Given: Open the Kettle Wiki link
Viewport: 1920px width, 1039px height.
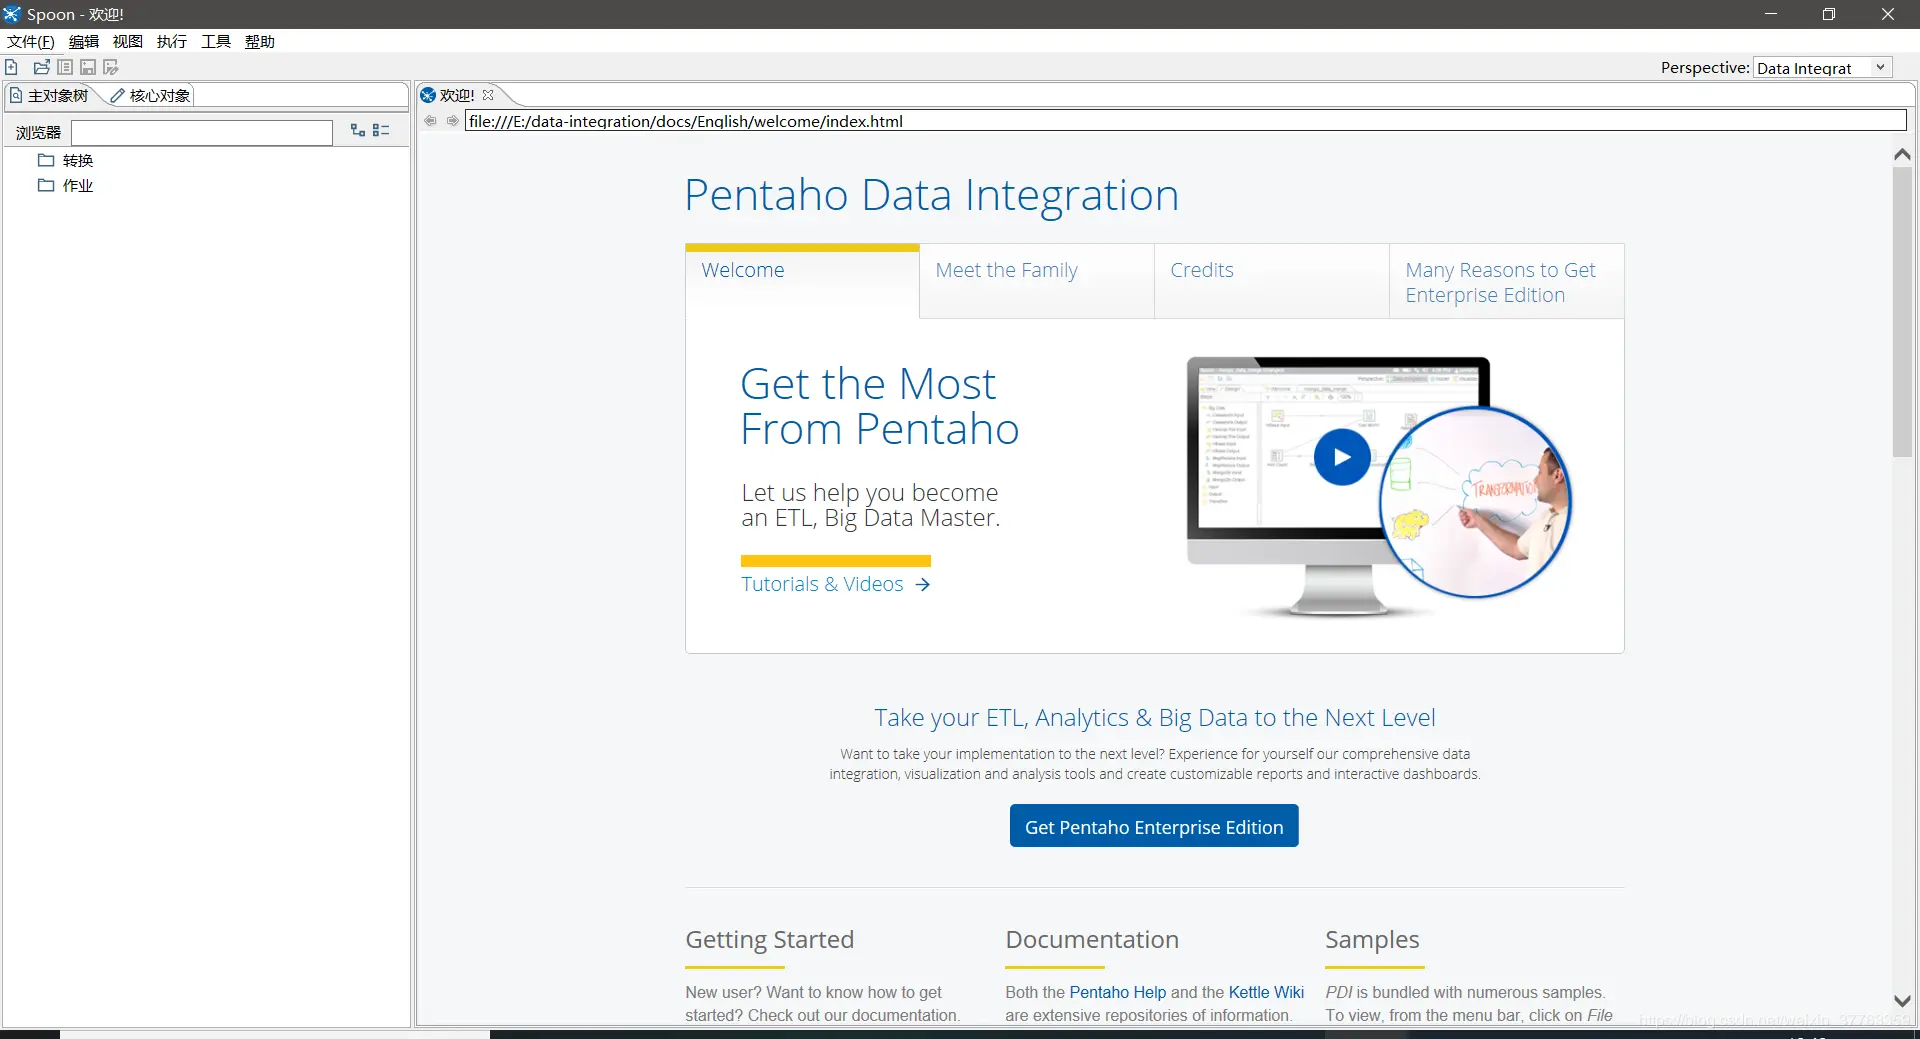Looking at the screenshot, I should click(x=1266, y=992).
